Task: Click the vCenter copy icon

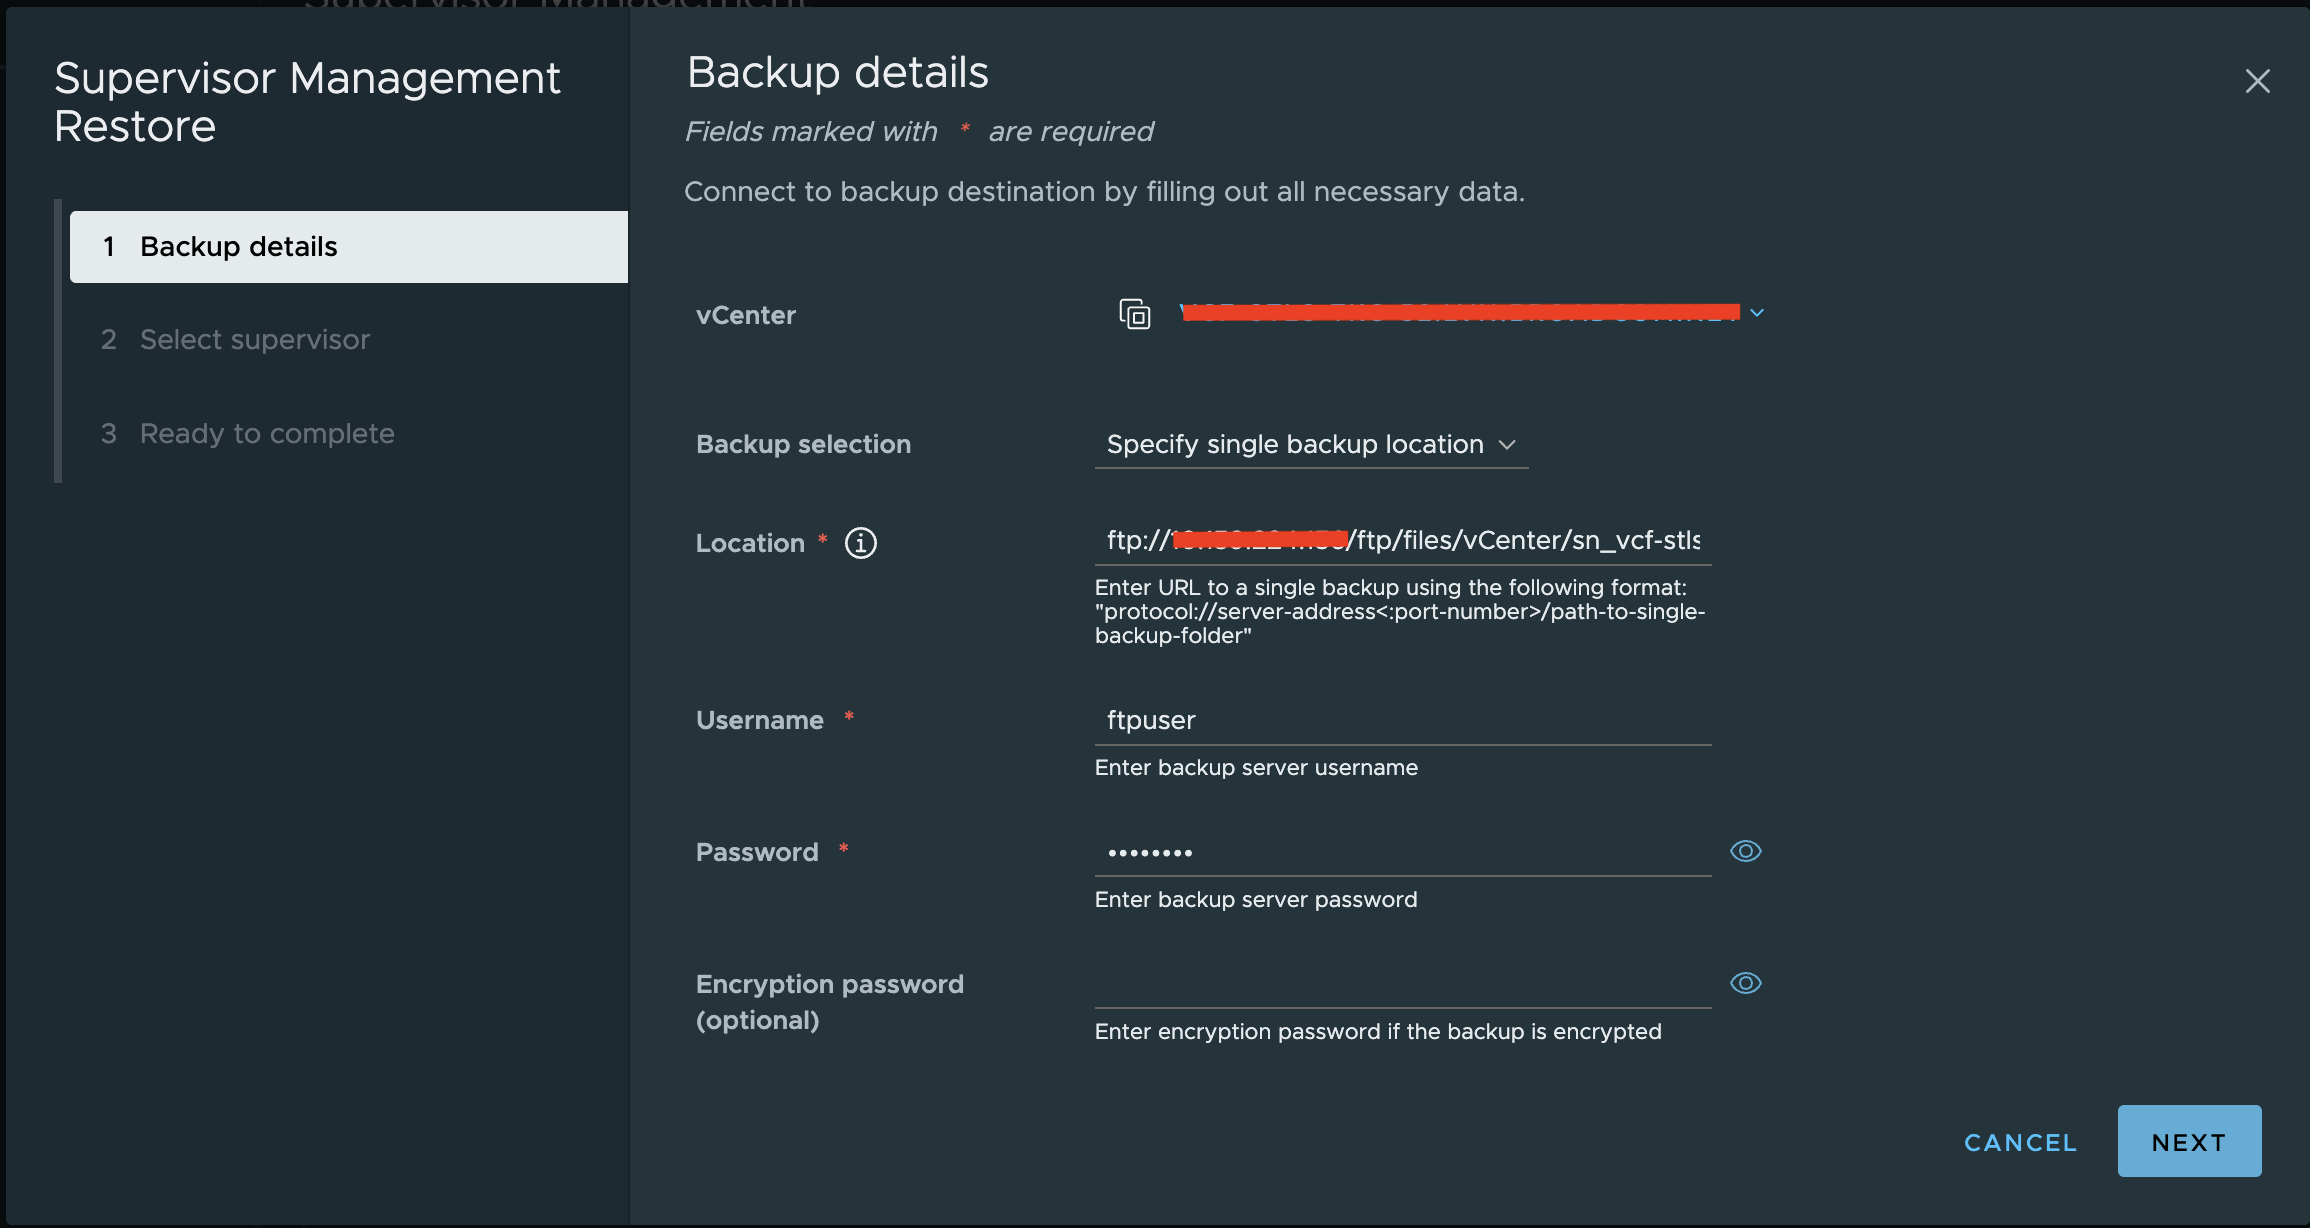Action: coord(1134,314)
